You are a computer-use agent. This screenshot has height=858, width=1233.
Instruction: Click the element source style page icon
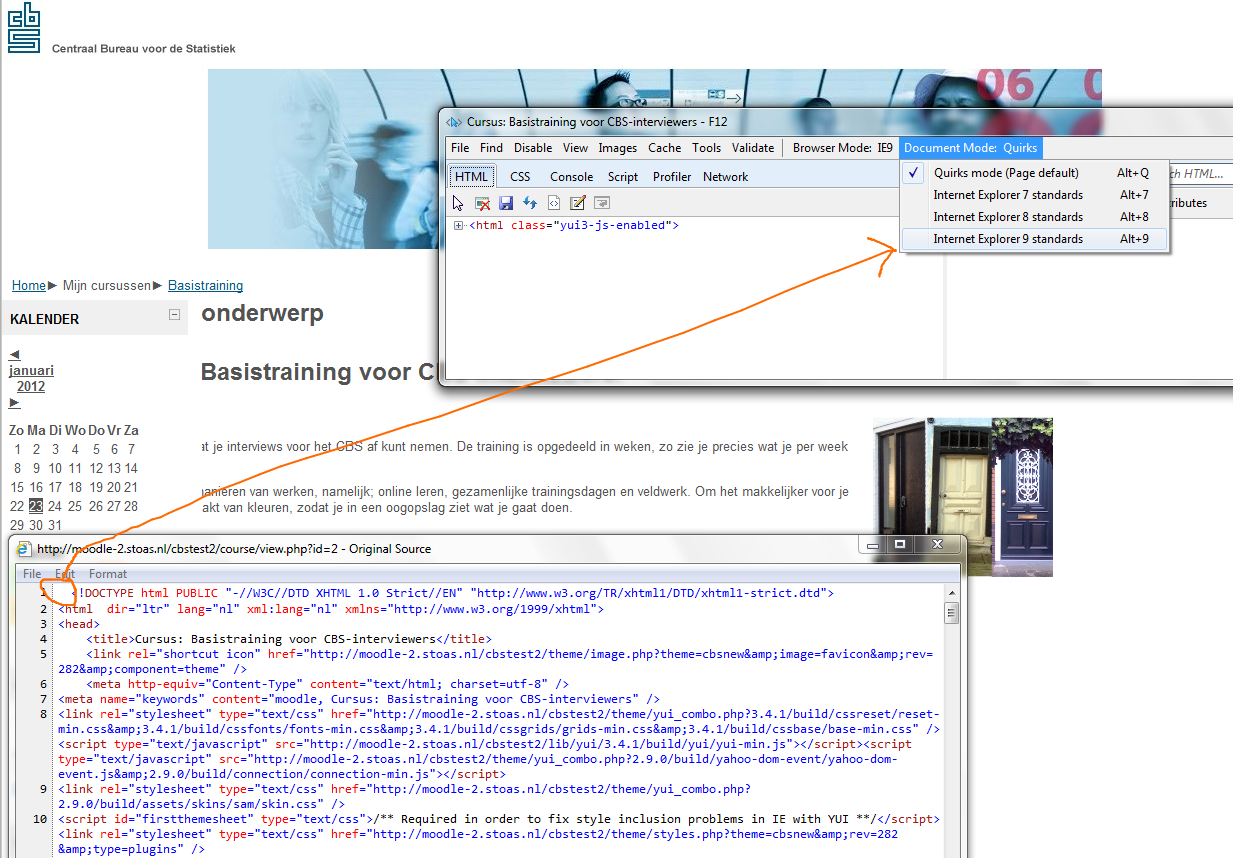tap(554, 203)
